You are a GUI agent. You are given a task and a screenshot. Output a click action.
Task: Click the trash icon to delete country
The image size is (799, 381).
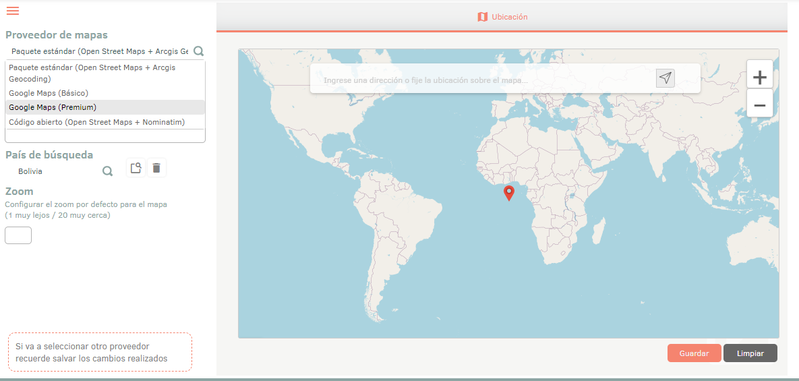tap(156, 168)
